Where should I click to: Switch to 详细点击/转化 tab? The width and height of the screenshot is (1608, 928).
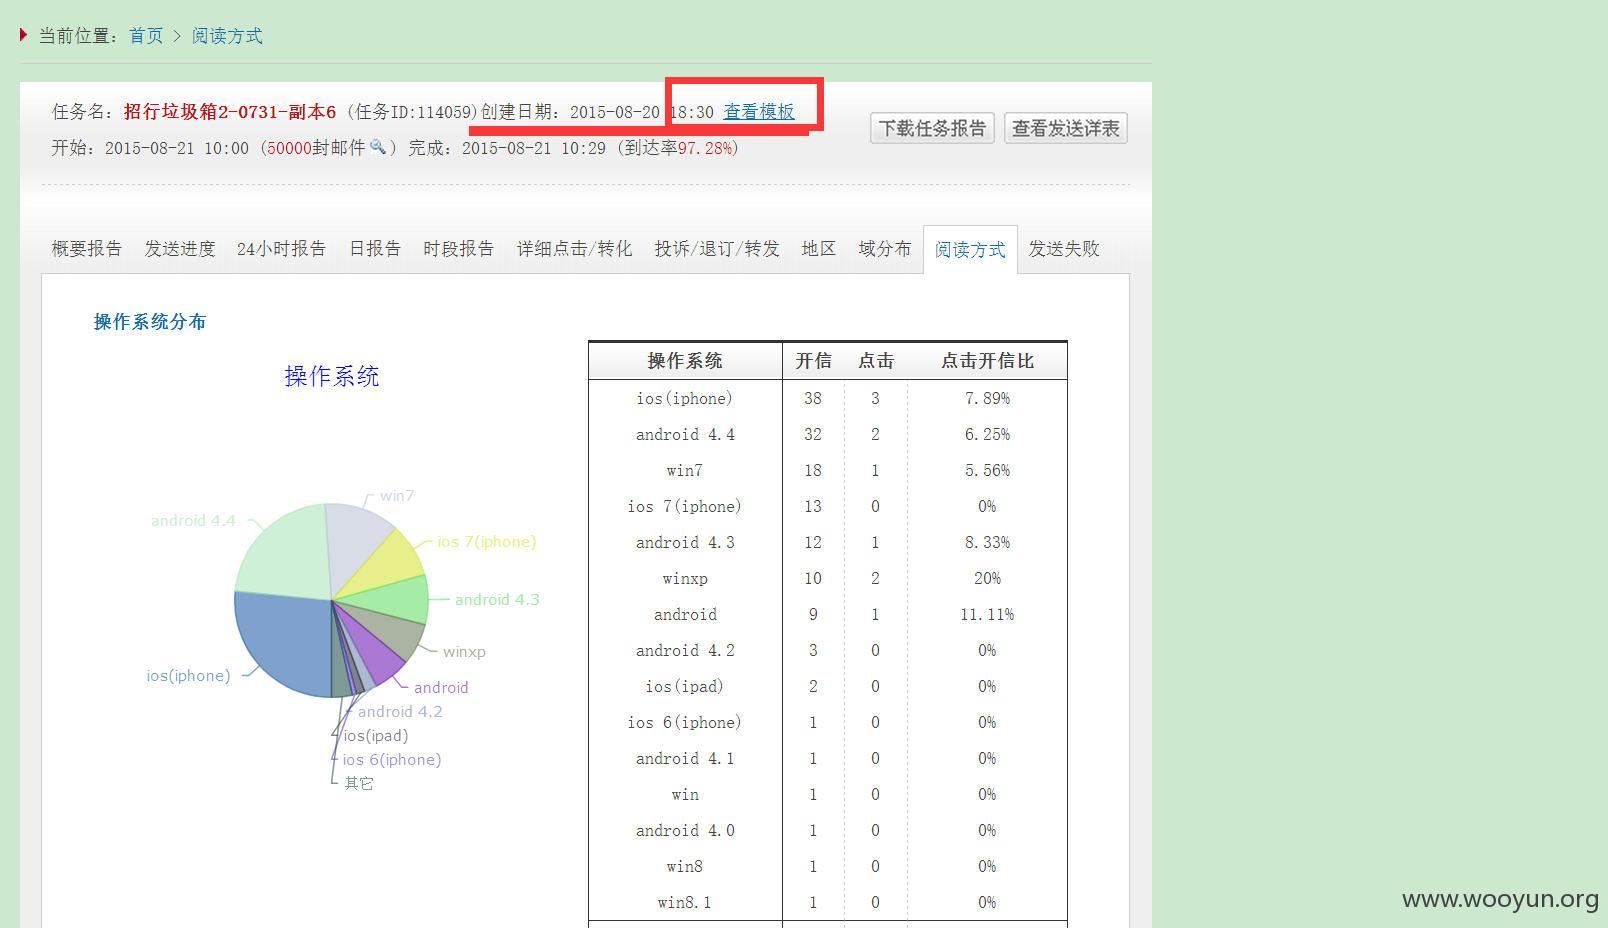click(x=575, y=249)
